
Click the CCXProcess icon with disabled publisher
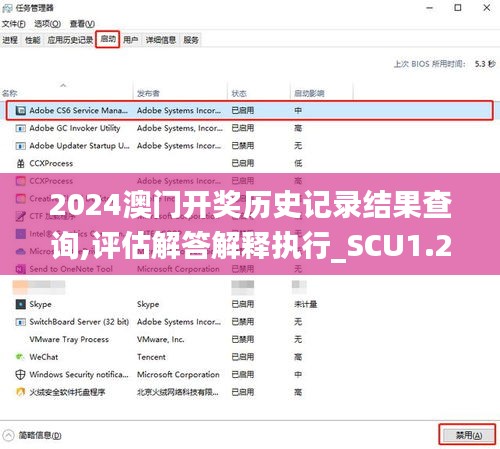(21, 163)
